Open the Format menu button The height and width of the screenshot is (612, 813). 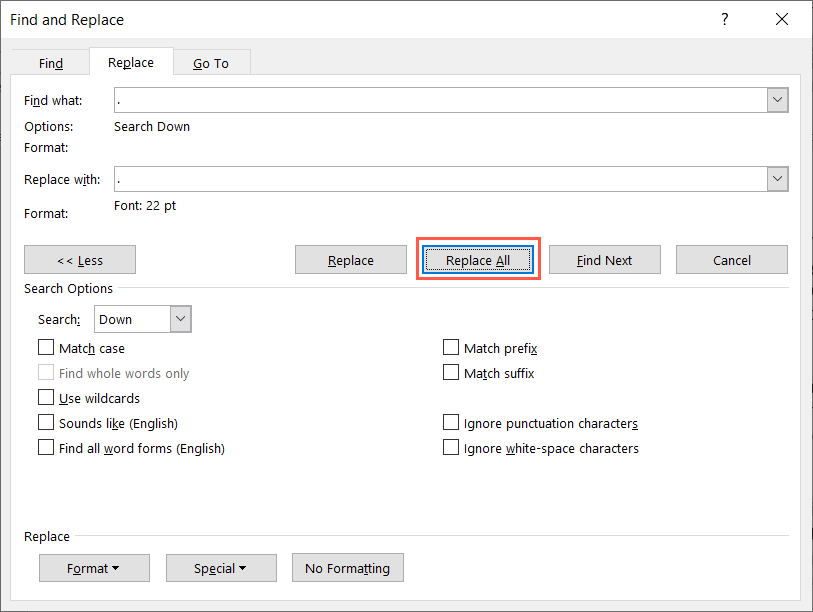click(94, 568)
